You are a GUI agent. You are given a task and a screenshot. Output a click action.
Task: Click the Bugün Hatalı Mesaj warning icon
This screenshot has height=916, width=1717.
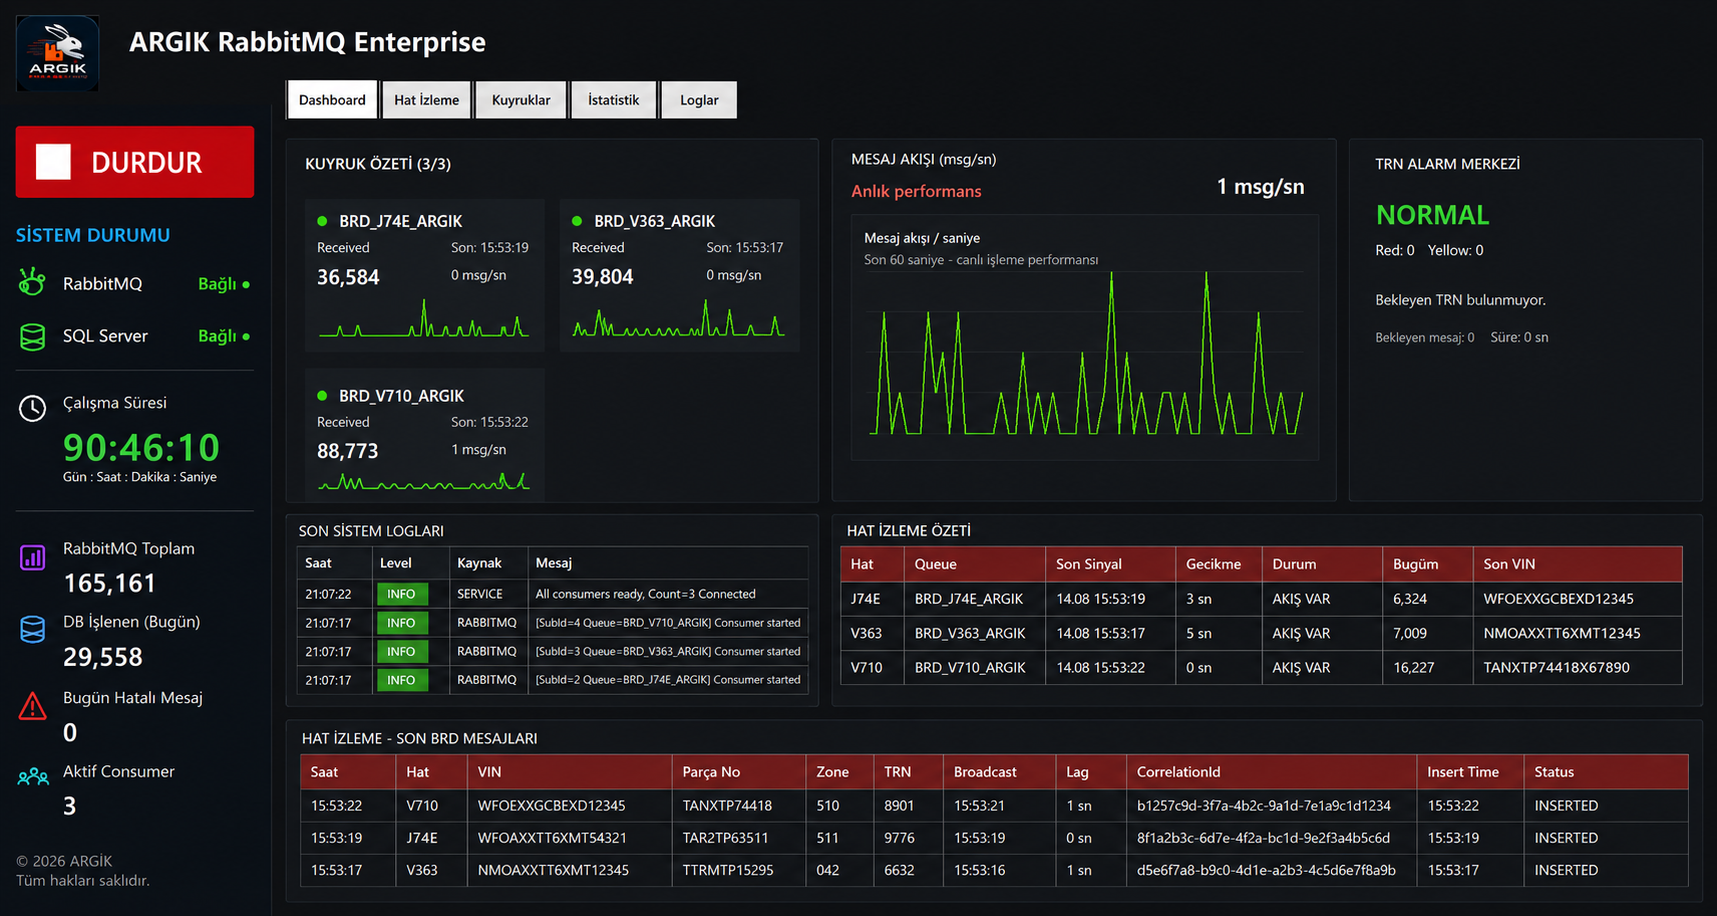[x=32, y=706]
